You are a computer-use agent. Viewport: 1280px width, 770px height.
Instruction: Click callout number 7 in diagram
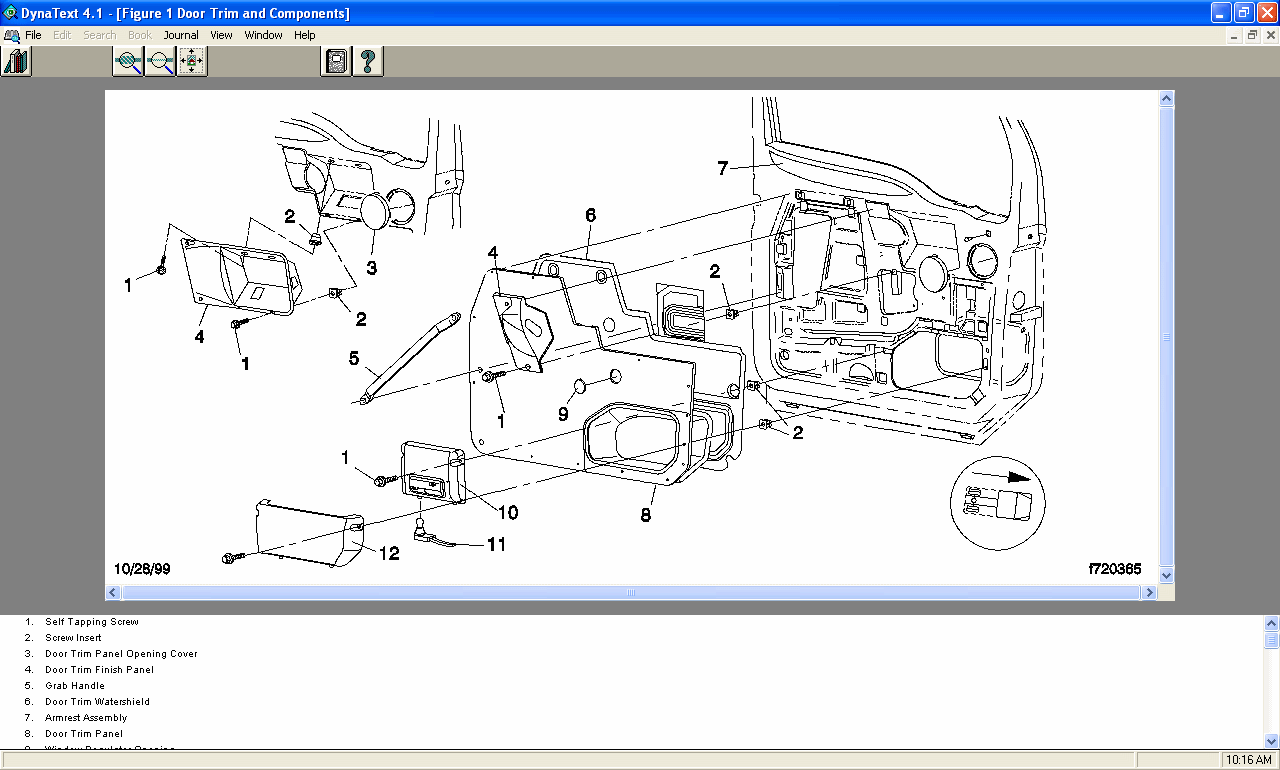722,168
